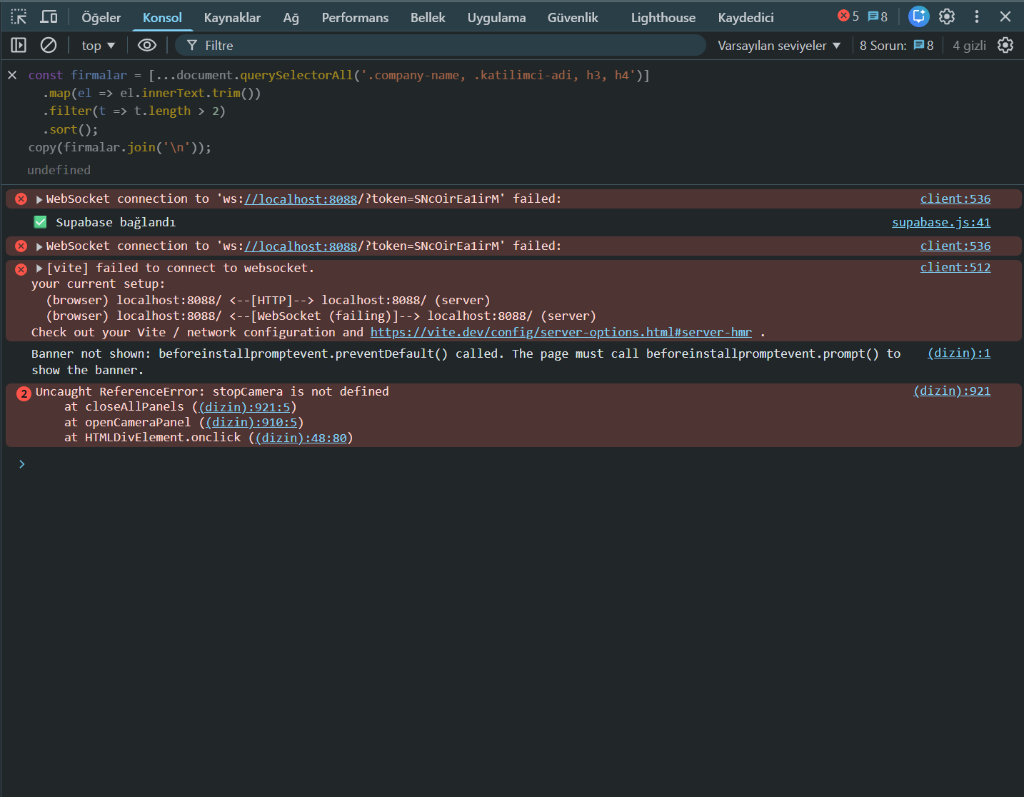Open the supabase.js:41 source link
The image size is (1024, 797).
[941, 222]
